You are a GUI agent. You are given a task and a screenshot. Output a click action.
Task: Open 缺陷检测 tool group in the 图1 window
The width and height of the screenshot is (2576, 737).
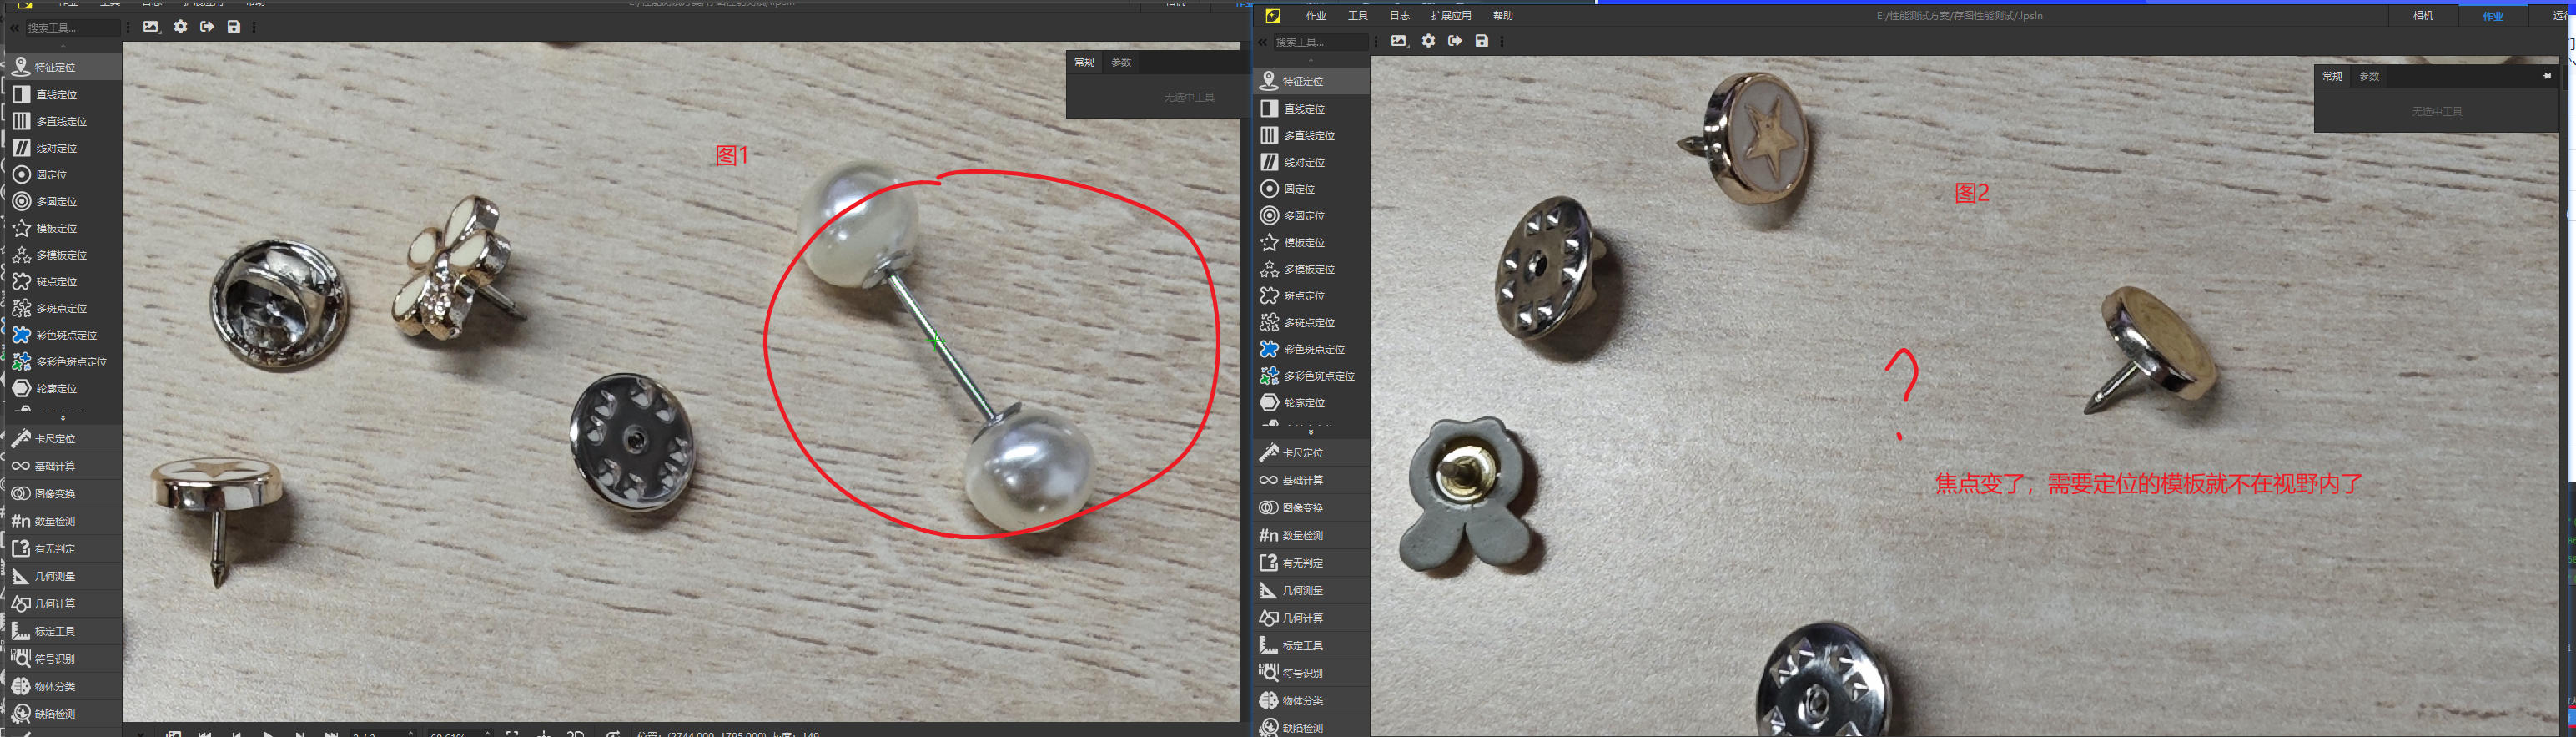pos(55,714)
